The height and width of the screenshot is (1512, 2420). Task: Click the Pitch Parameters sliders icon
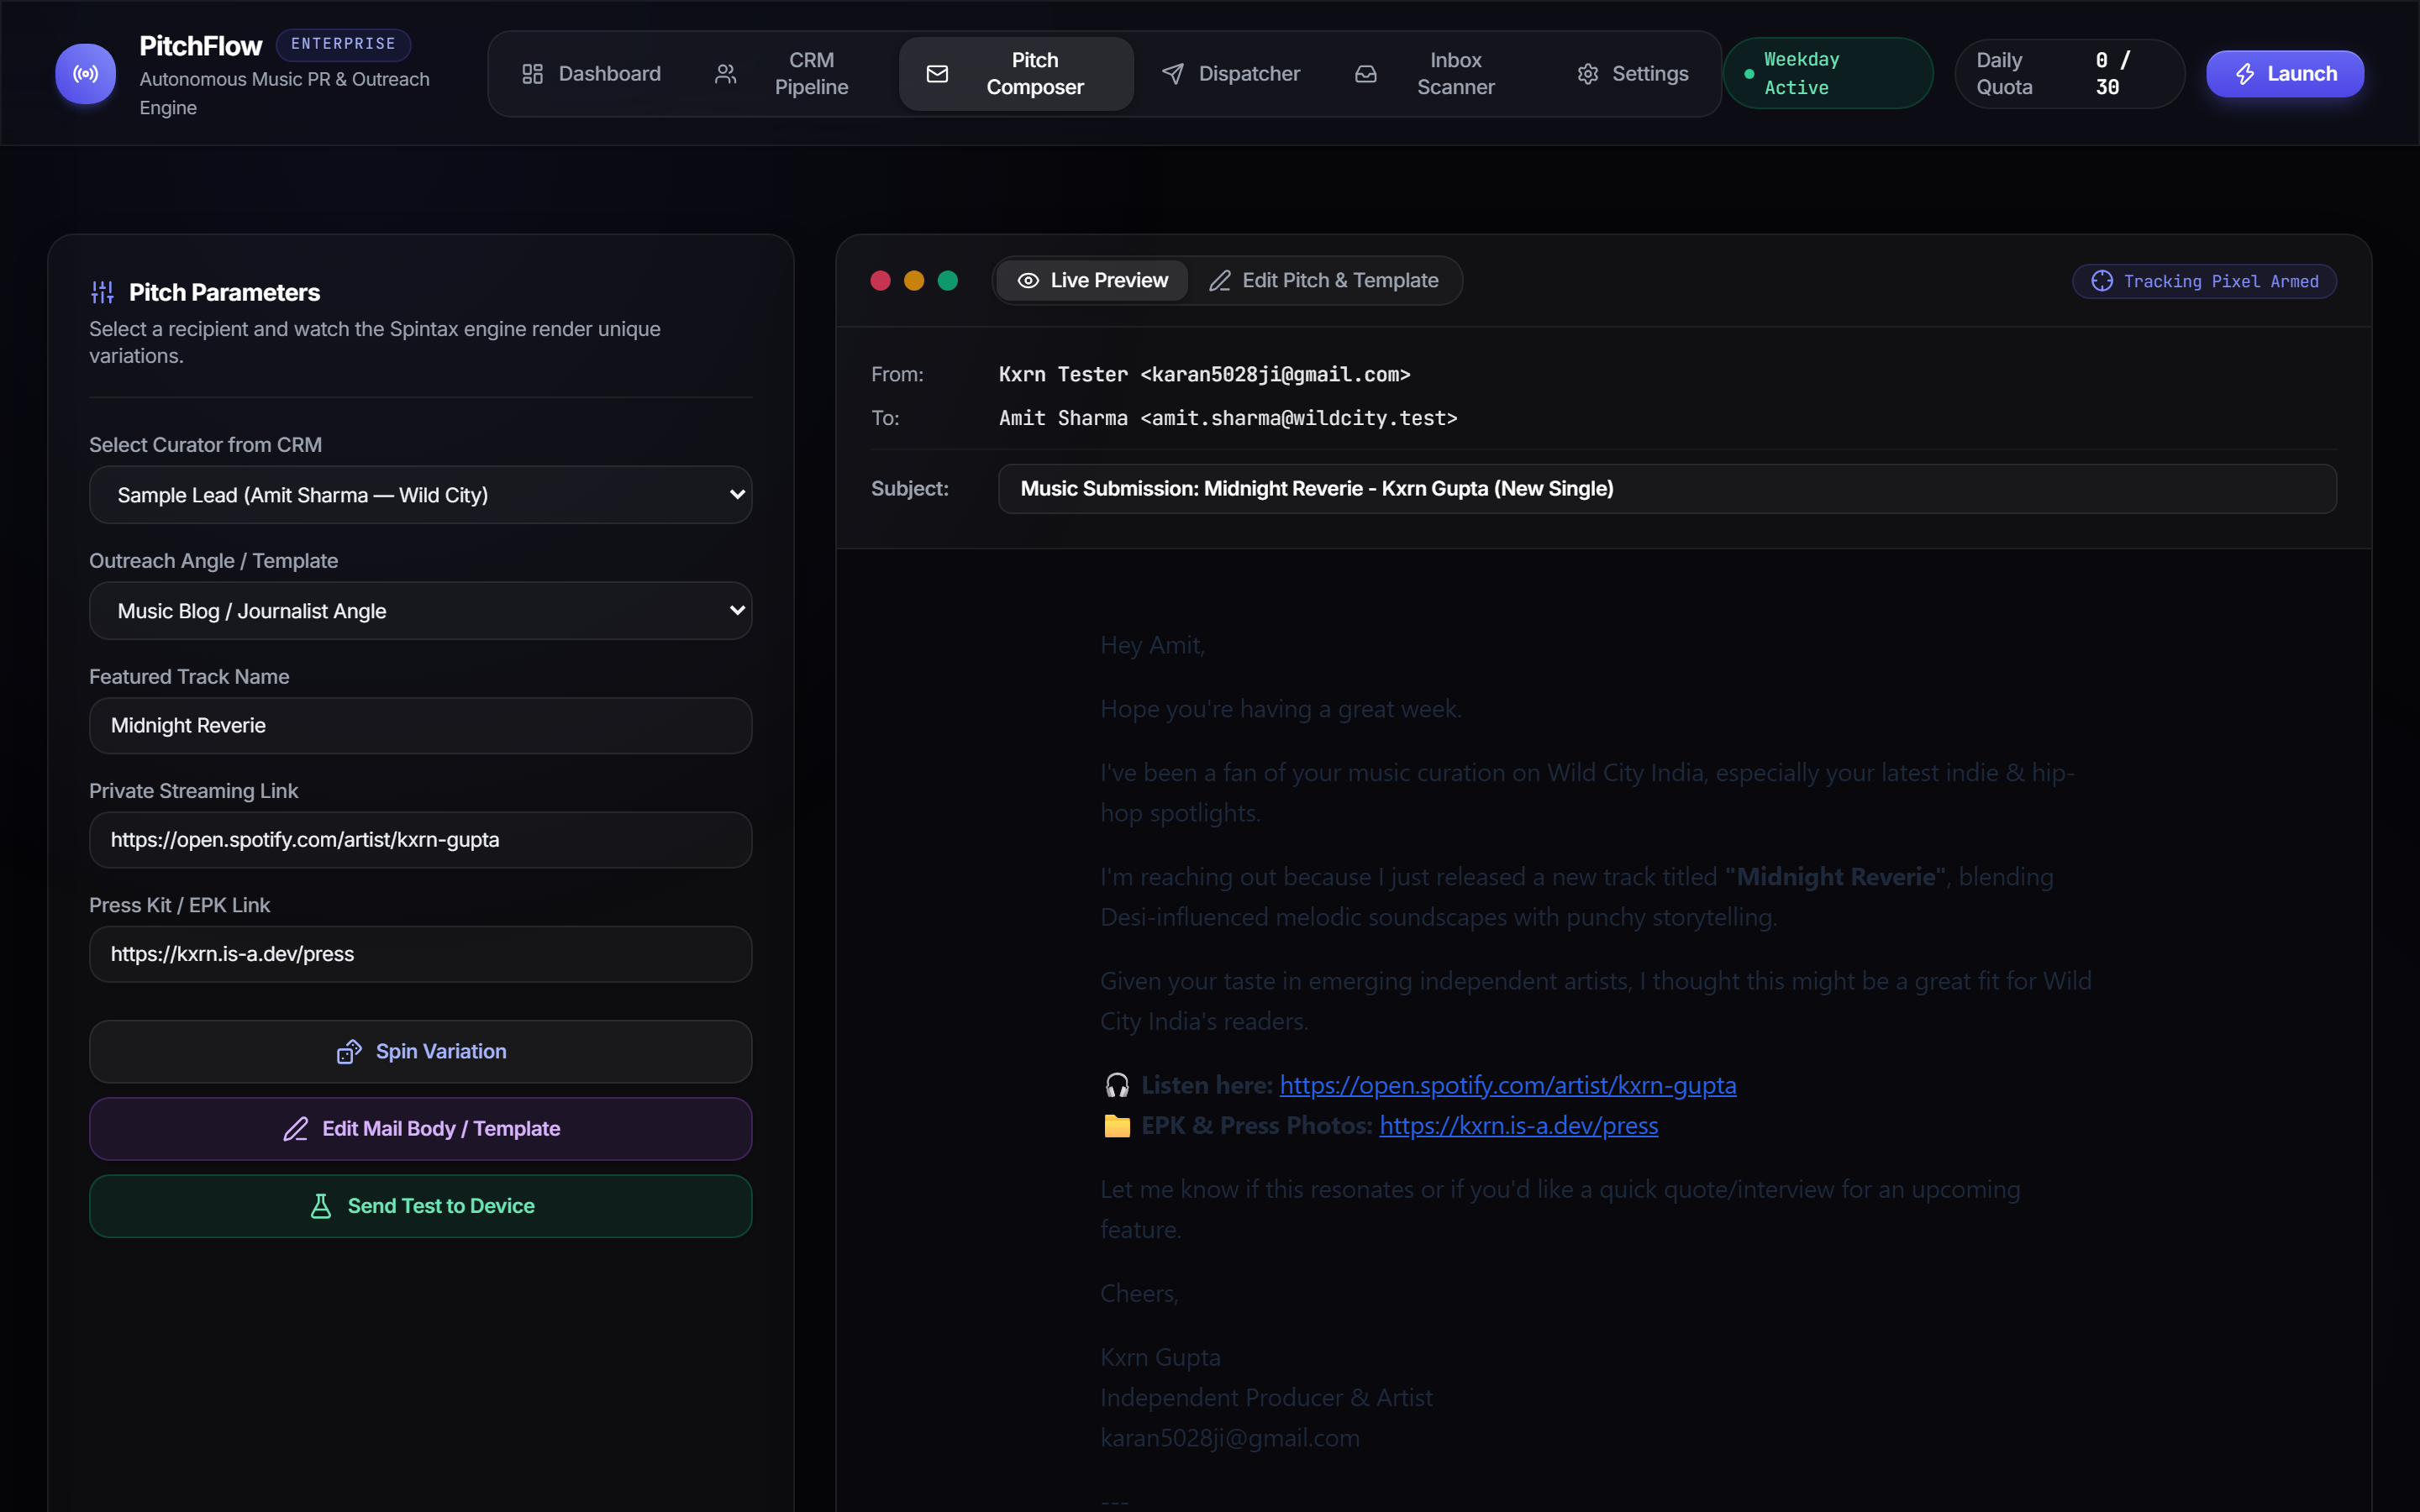(x=102, y=292)
